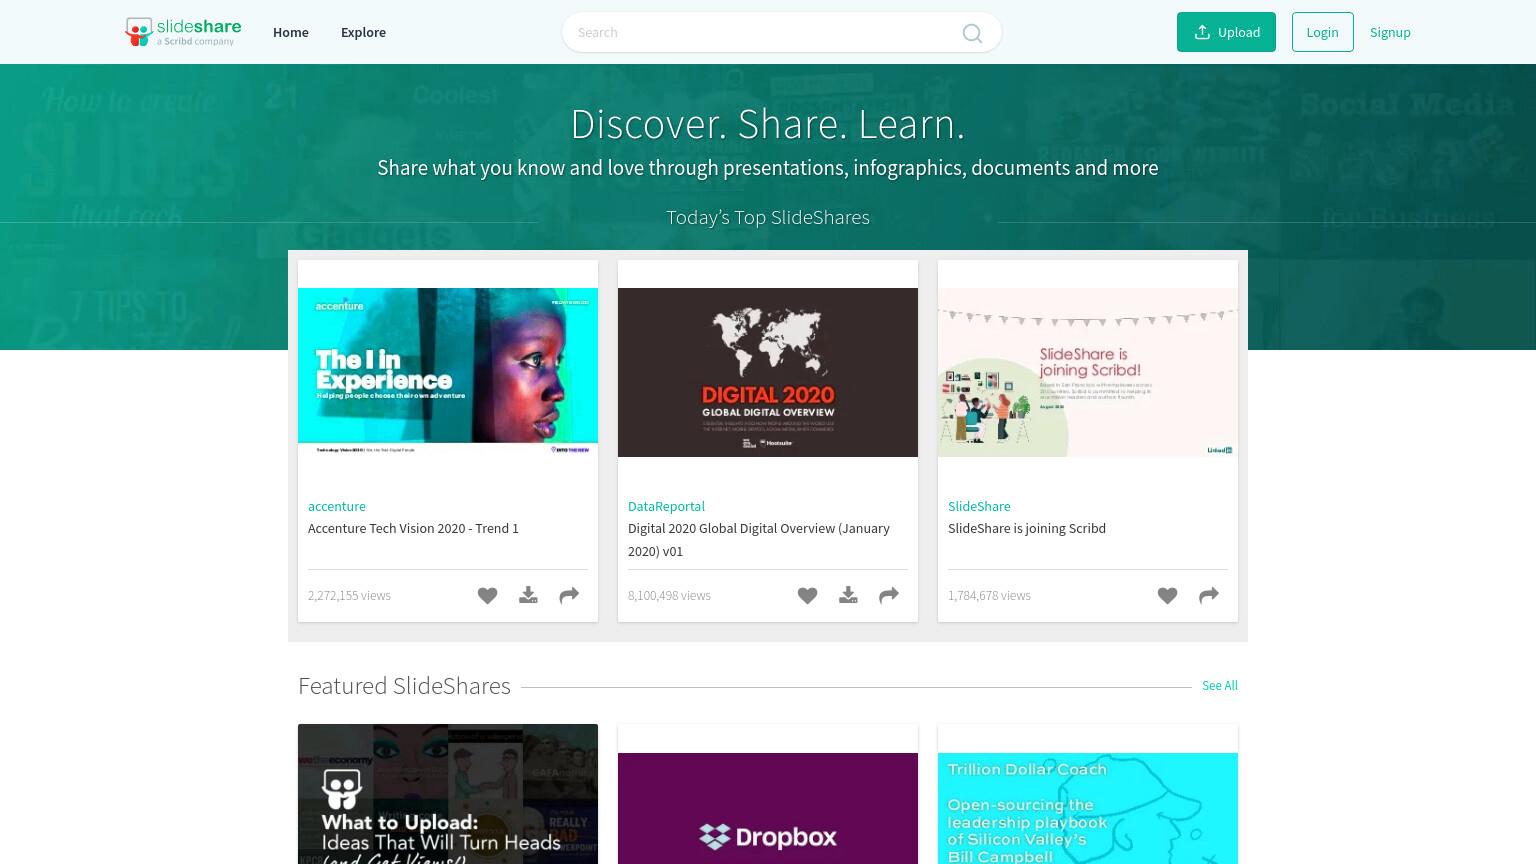1536x864 pixels.
Task: Download the Digital 2020 Global Overview
Action: click(848, 596)
